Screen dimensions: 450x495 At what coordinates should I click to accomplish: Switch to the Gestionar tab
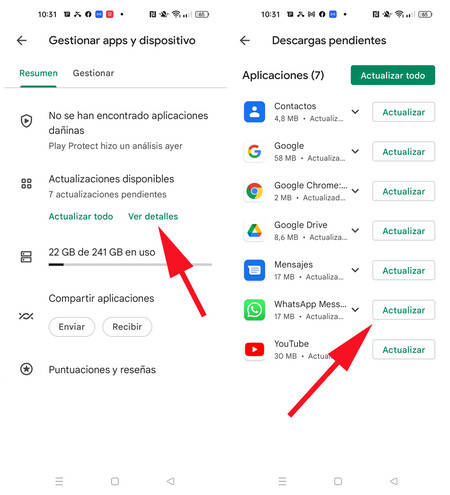tap(93, 73)
